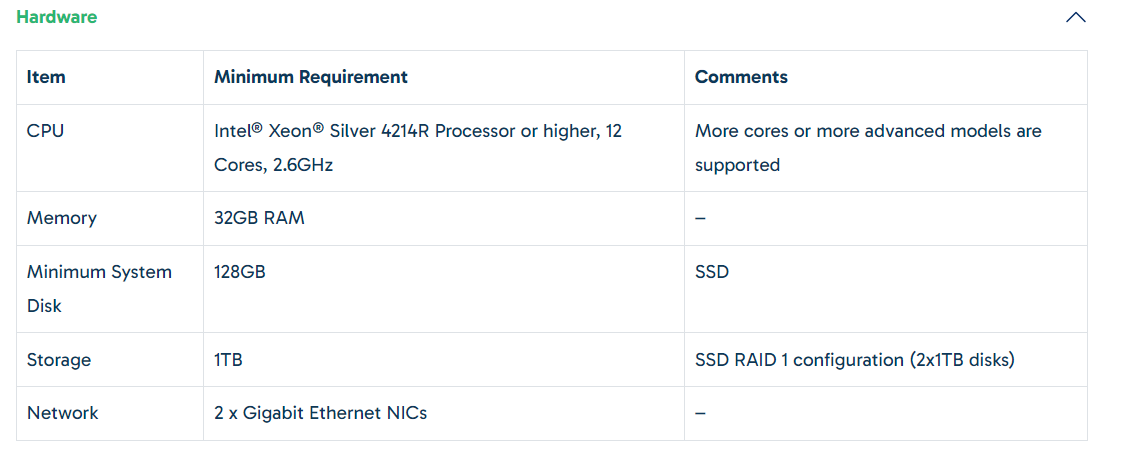Viewport: 1121px width, 475px height.
Task: Click the Storage row label
Action: click(x=59, y=359)
